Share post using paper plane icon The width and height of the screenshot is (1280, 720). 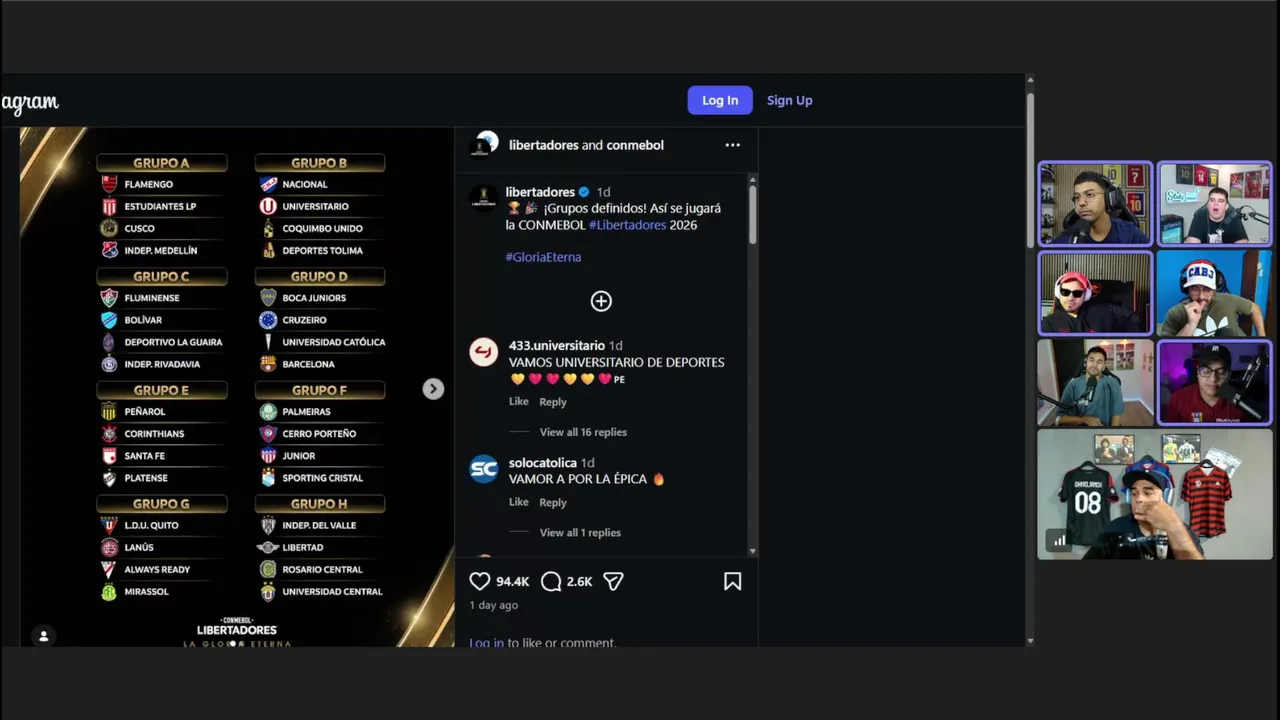pyautogui.click(x=613, y=581)
